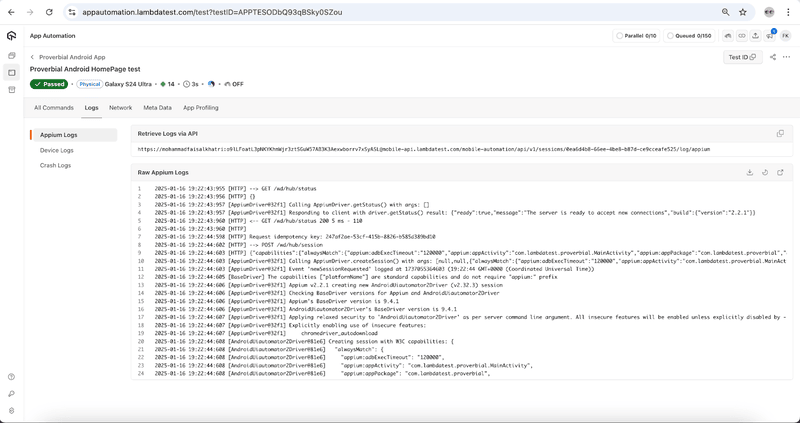
Task: Open Raw Appium Logs in new window
Action: pos(780,172)
